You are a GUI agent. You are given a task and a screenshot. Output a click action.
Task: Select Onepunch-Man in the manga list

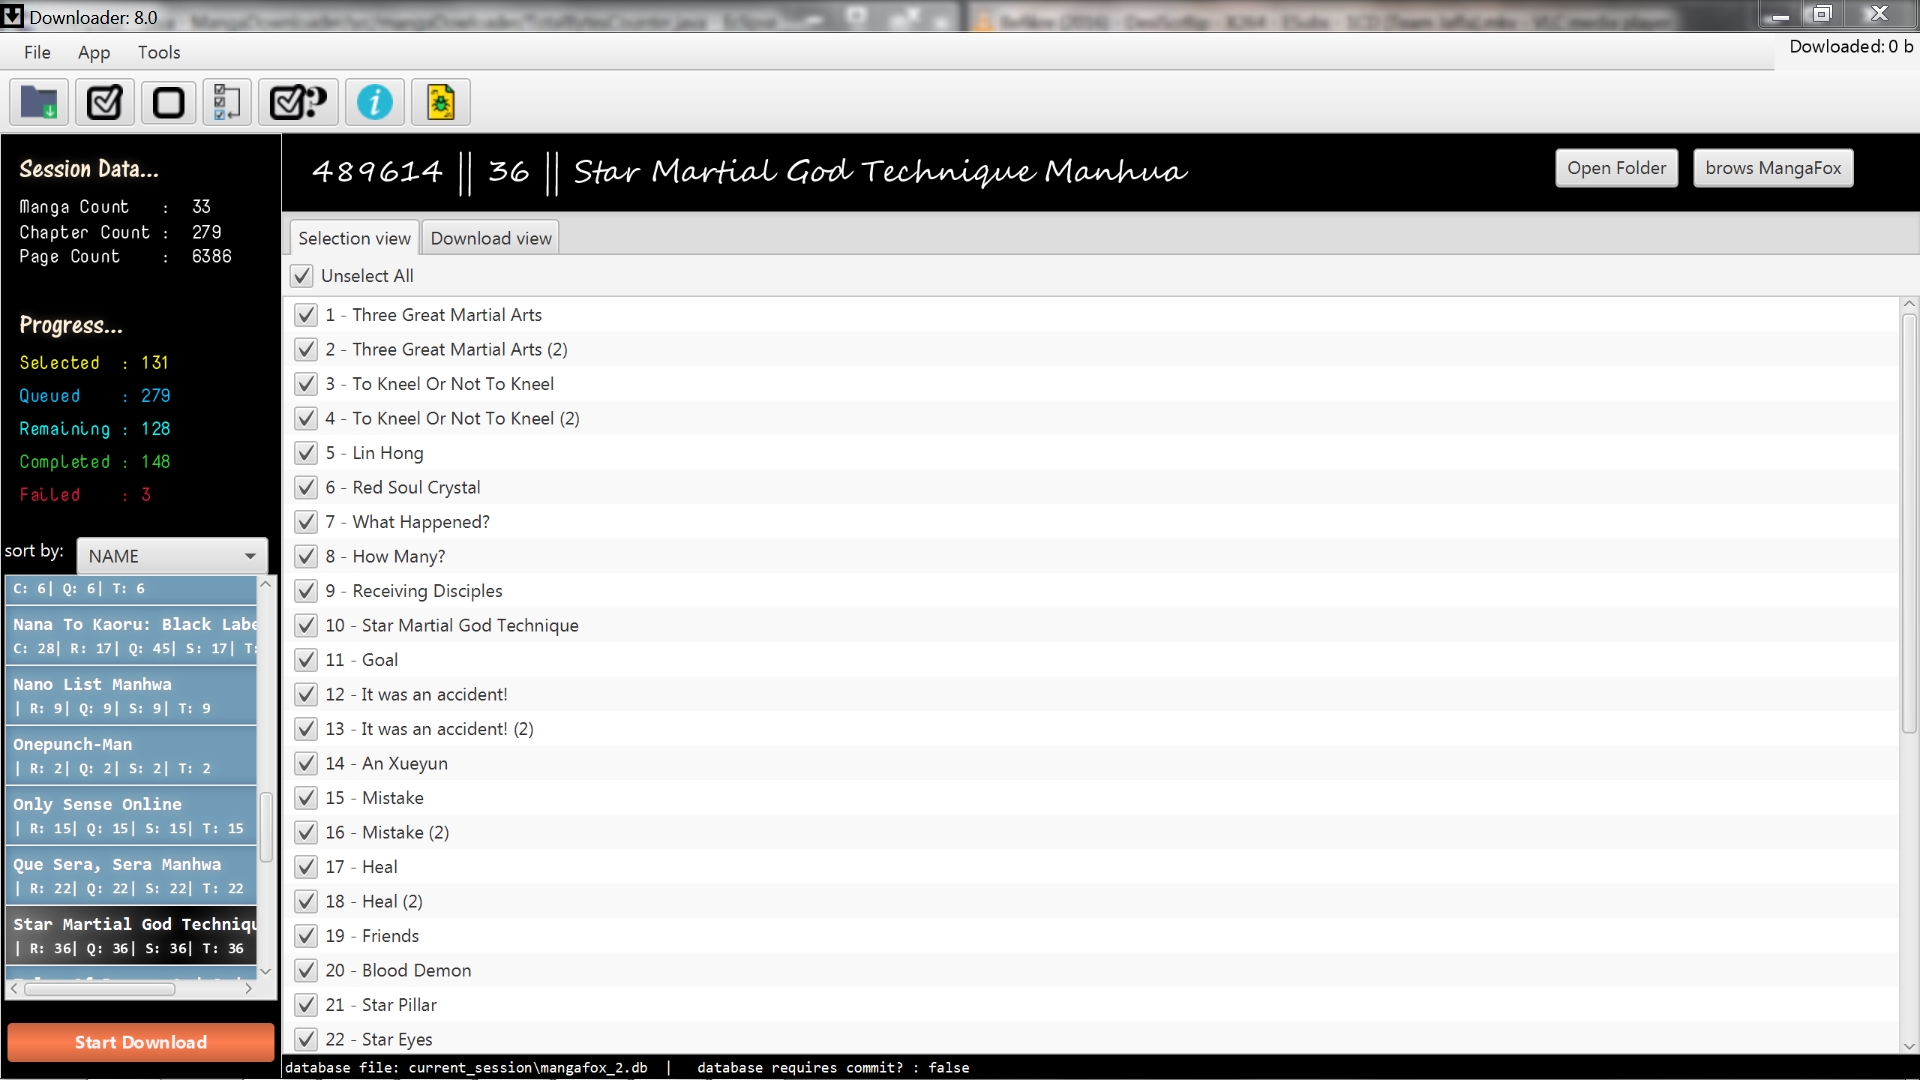[x=130, y=755]
